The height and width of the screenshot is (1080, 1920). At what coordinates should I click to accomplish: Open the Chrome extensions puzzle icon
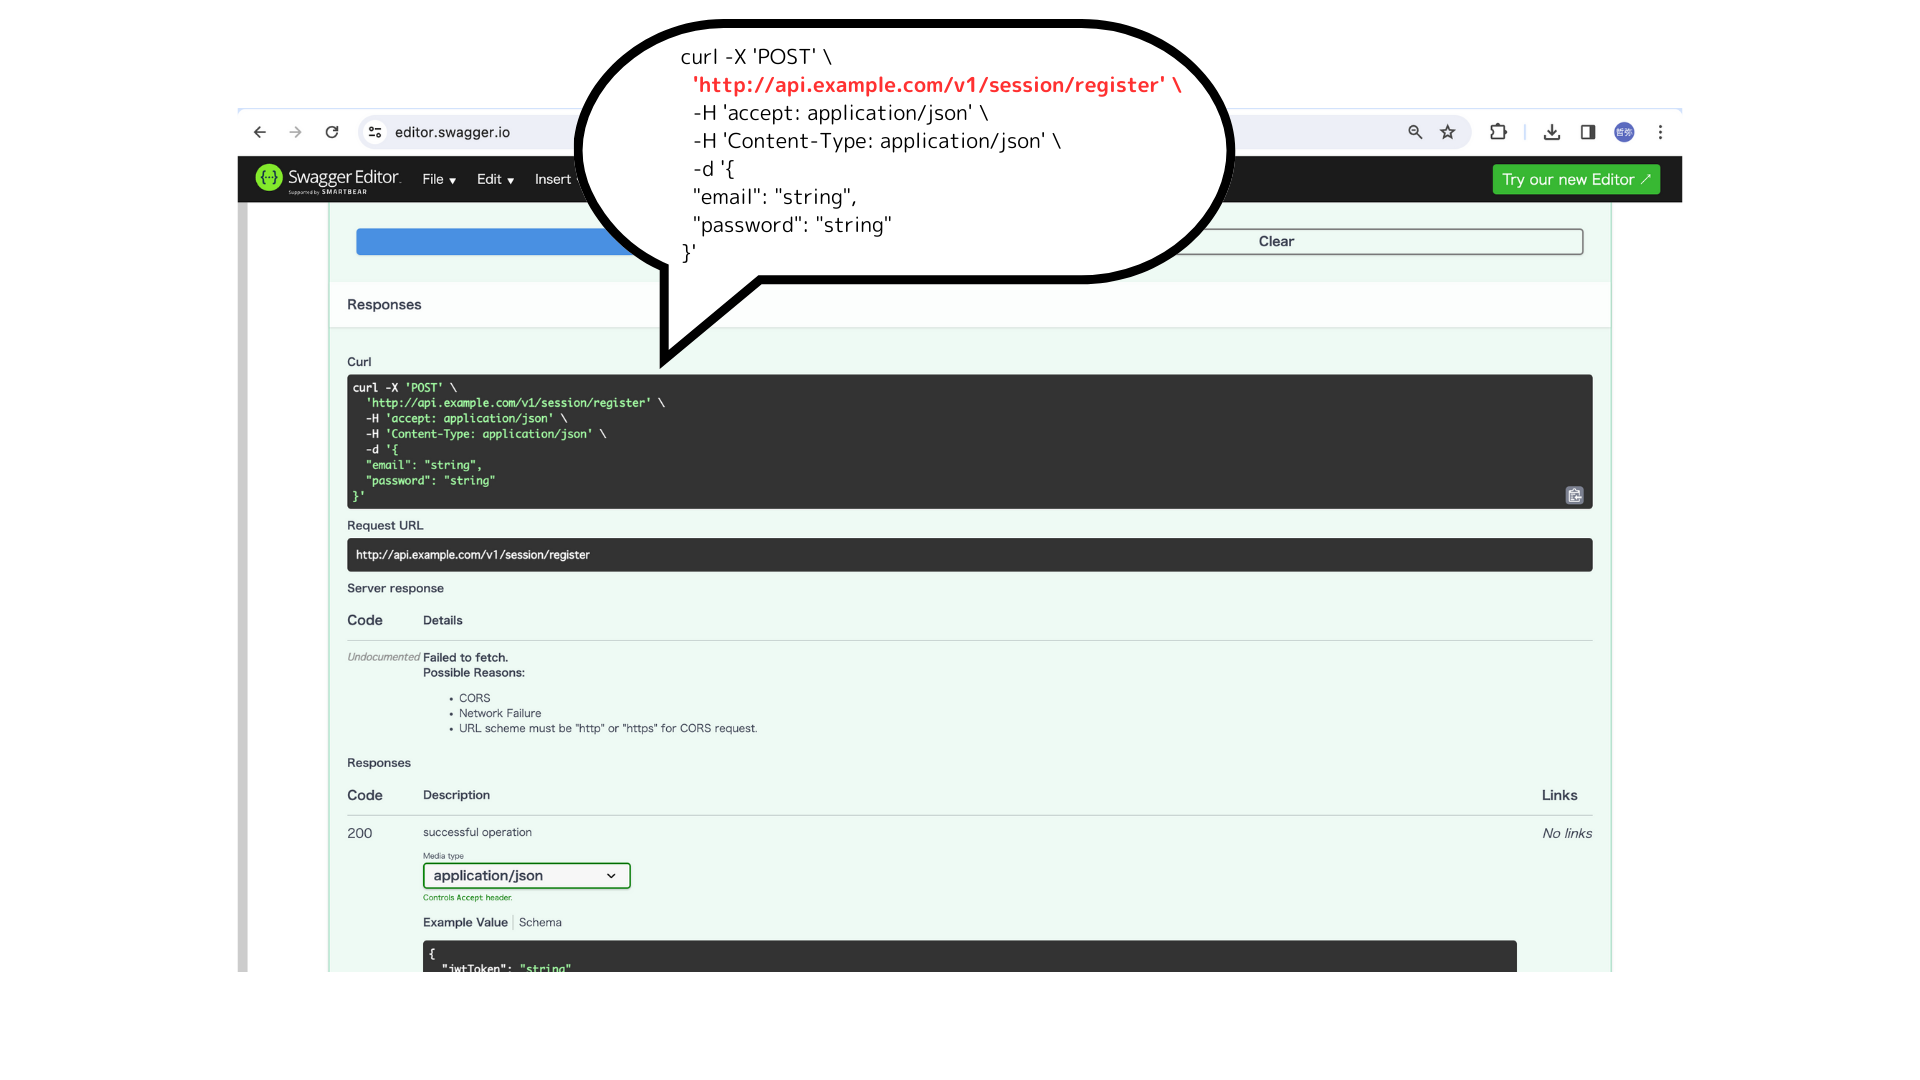(x=1498, y=131)
